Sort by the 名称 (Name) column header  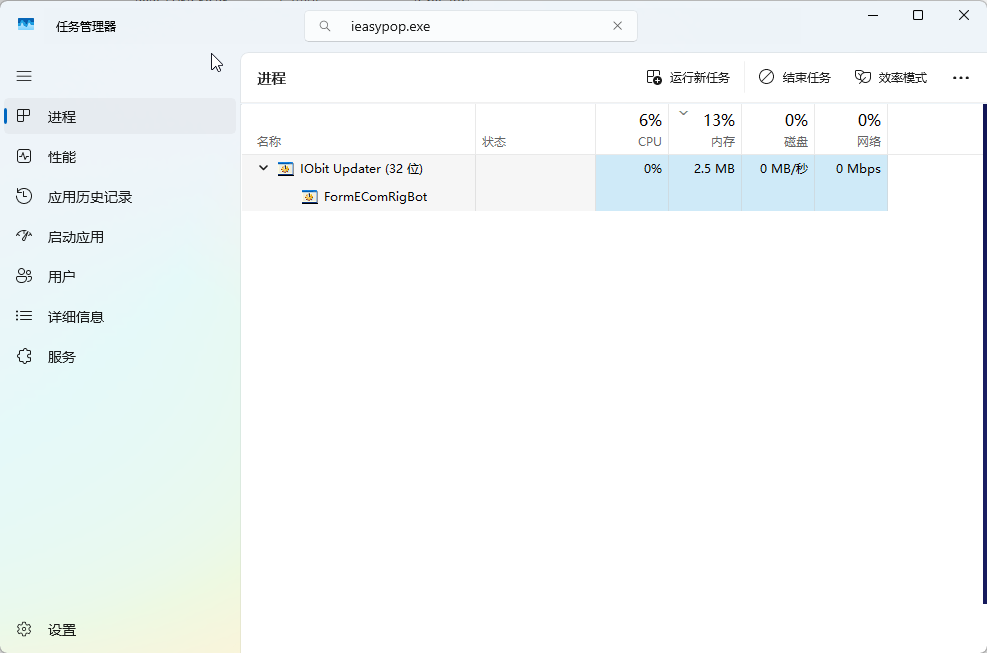[x=269, y=142]
